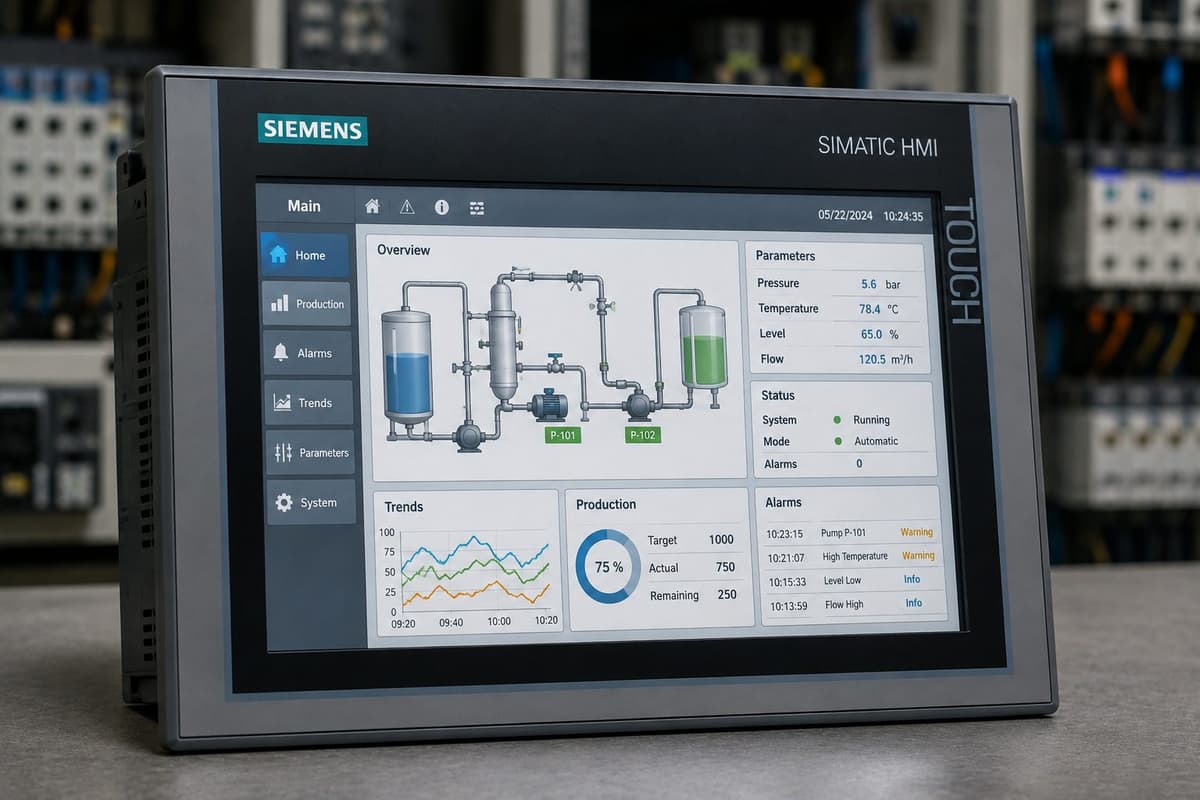The width and height of the screenshot is (1200, 800).
Task: Tap the tall separator column vessel
Action: click(503, 340)
